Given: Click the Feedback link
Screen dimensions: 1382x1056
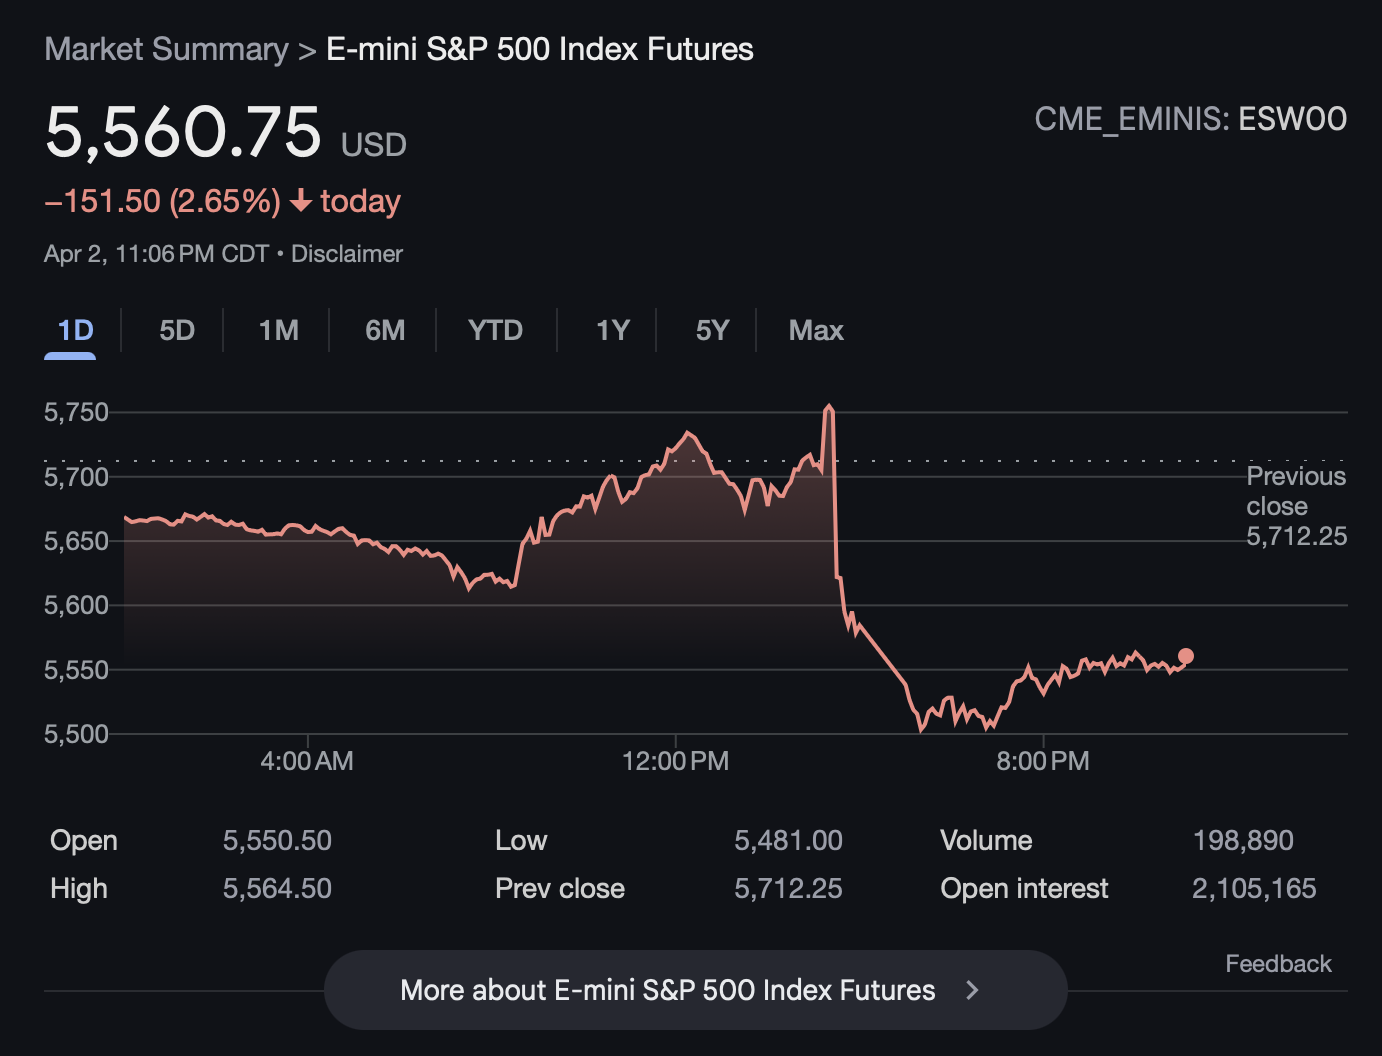Looking at the screenshot, I should click(x=1278, y=964).
